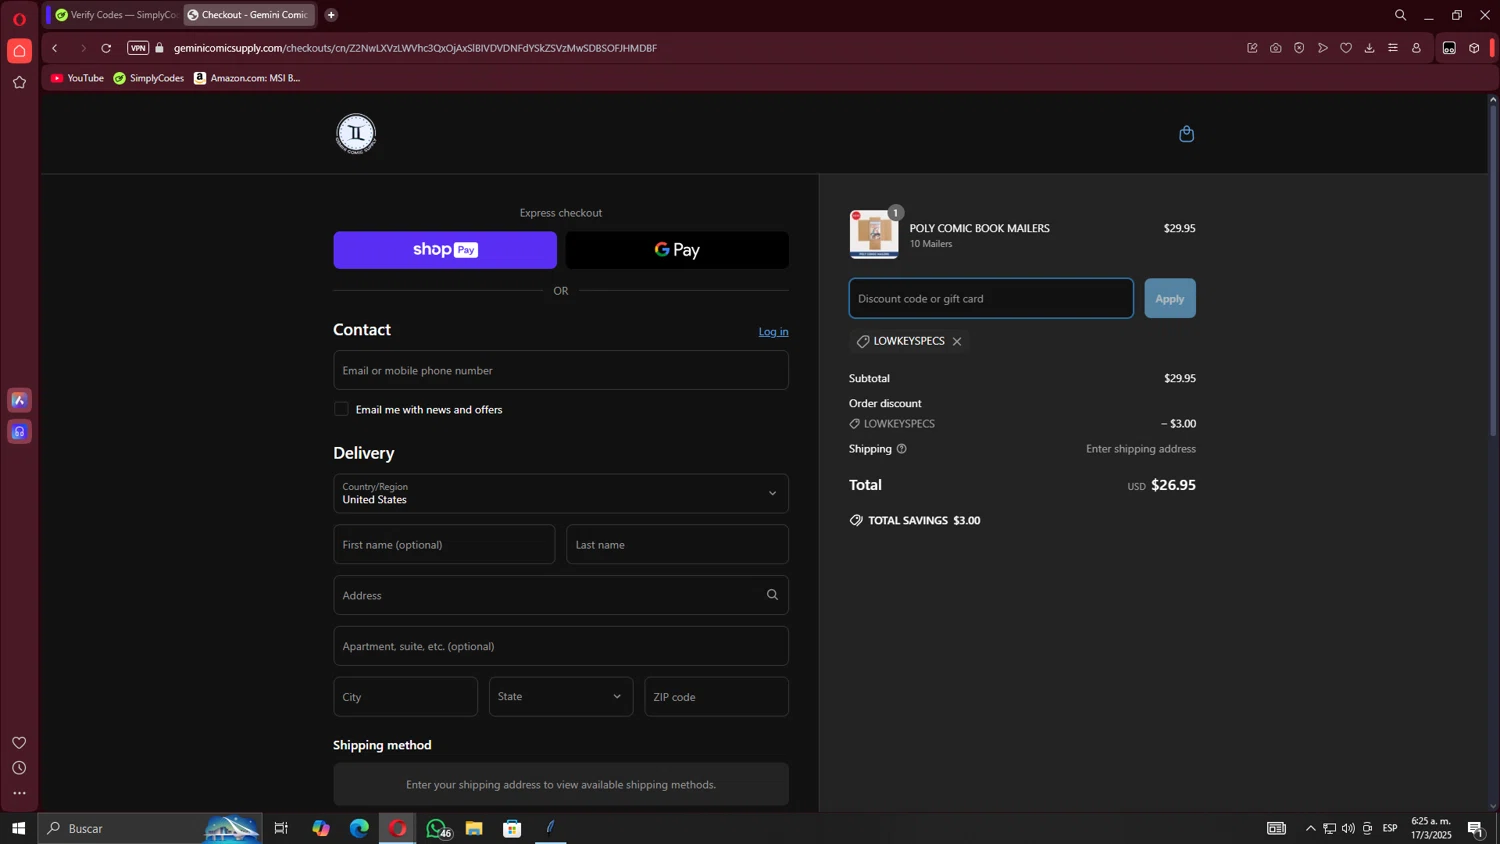The height and width of the screenshot is (844, 1500).
Task: Open the Opera home sidebar icon
Action: click(x=19, y=51)
